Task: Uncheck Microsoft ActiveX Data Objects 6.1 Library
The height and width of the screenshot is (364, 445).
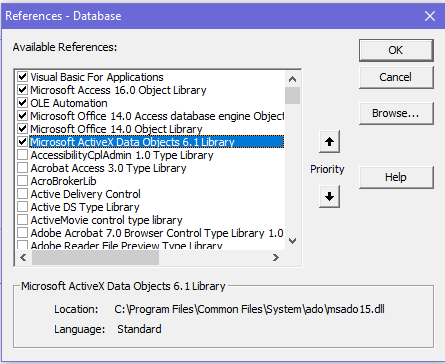Action: pyautogui.click(x=22, y=142)
